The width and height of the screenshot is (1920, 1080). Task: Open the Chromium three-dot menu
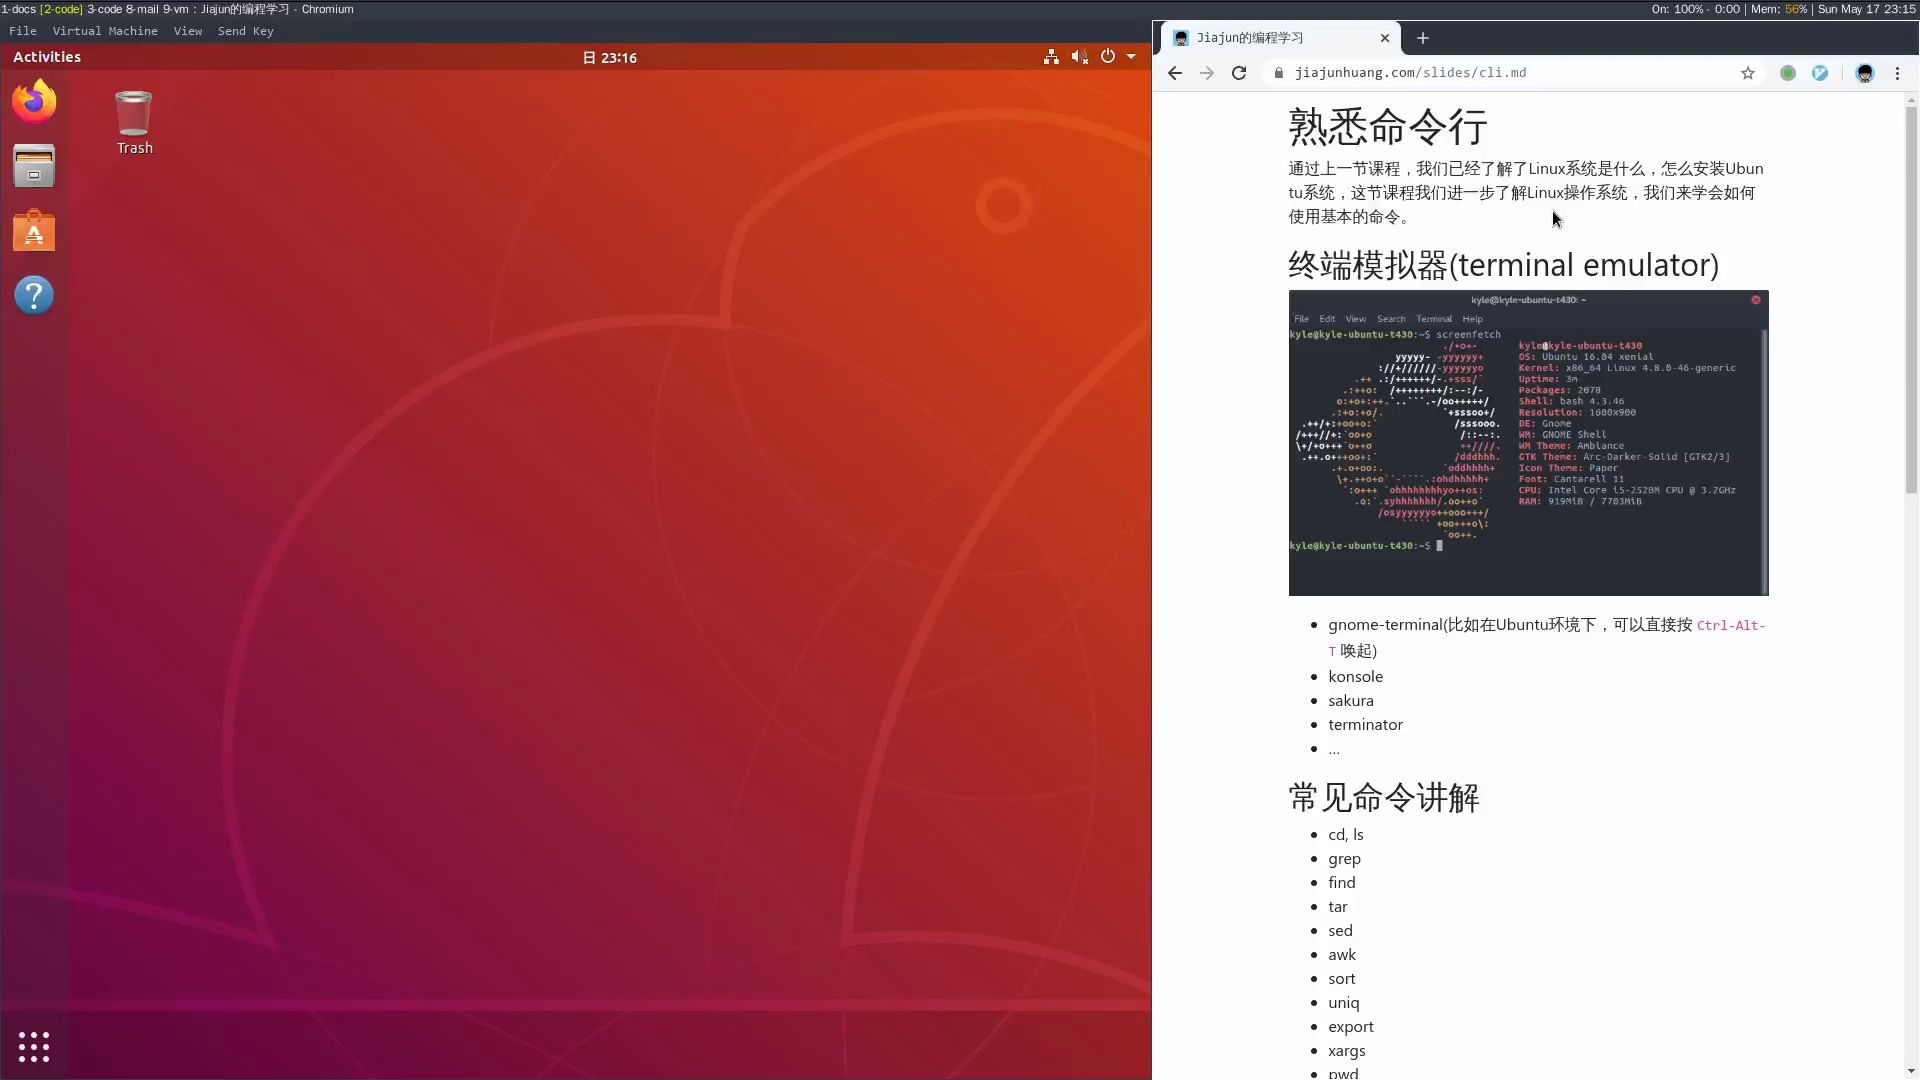click(x=1897, y=73)
